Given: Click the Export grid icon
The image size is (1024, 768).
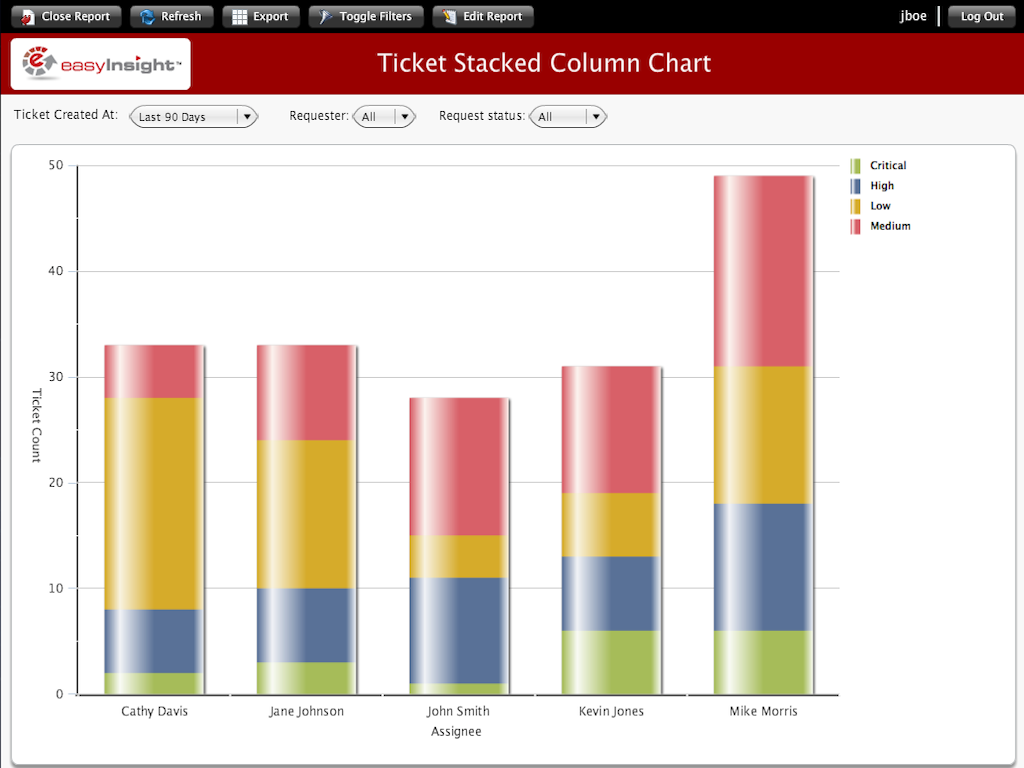Looking at the screenshot, I should click(x=239, y=17).
